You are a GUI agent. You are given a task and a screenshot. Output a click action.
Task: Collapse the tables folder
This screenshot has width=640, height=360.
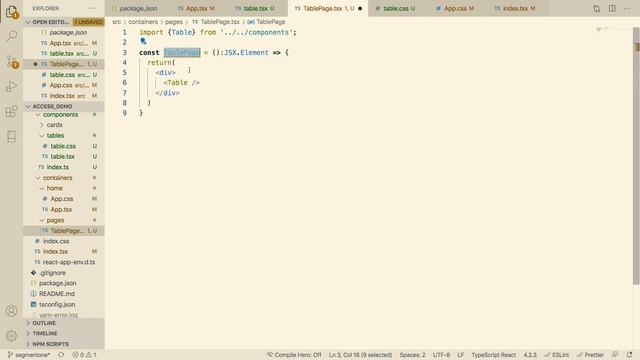(x=64, y=135)
